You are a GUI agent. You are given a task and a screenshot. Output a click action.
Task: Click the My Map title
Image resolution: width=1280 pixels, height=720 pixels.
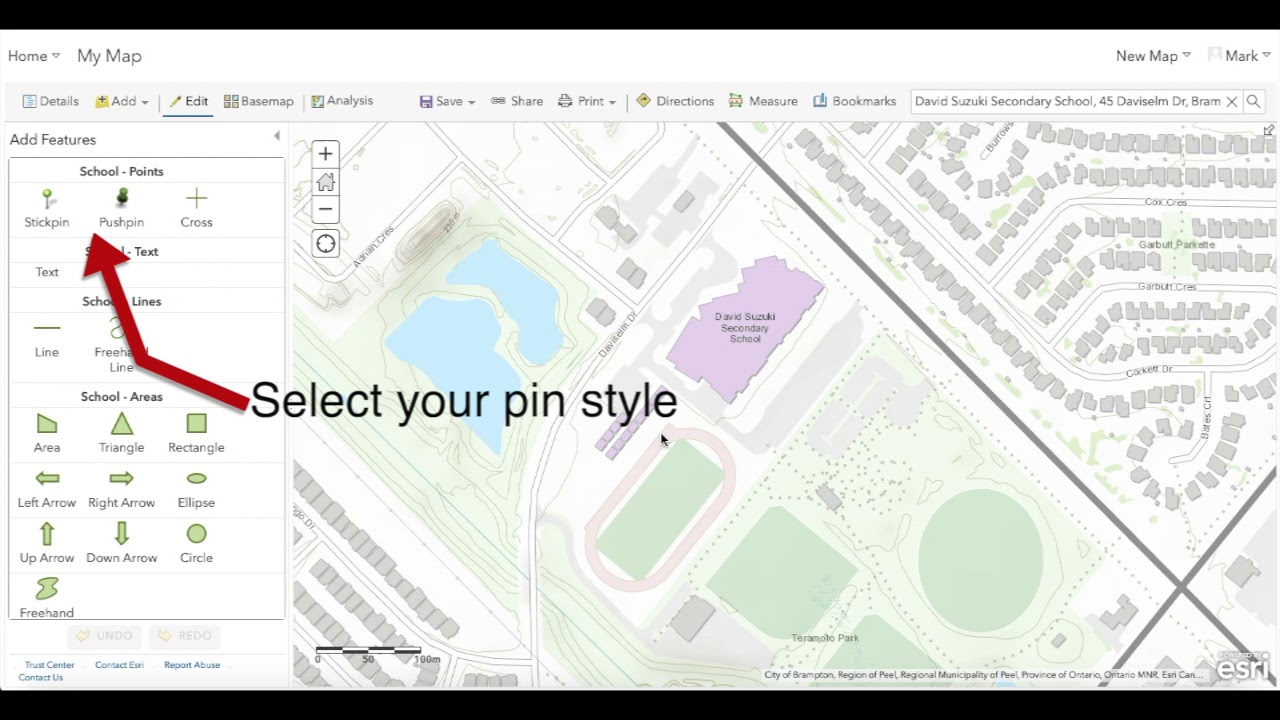pos(109,56)
